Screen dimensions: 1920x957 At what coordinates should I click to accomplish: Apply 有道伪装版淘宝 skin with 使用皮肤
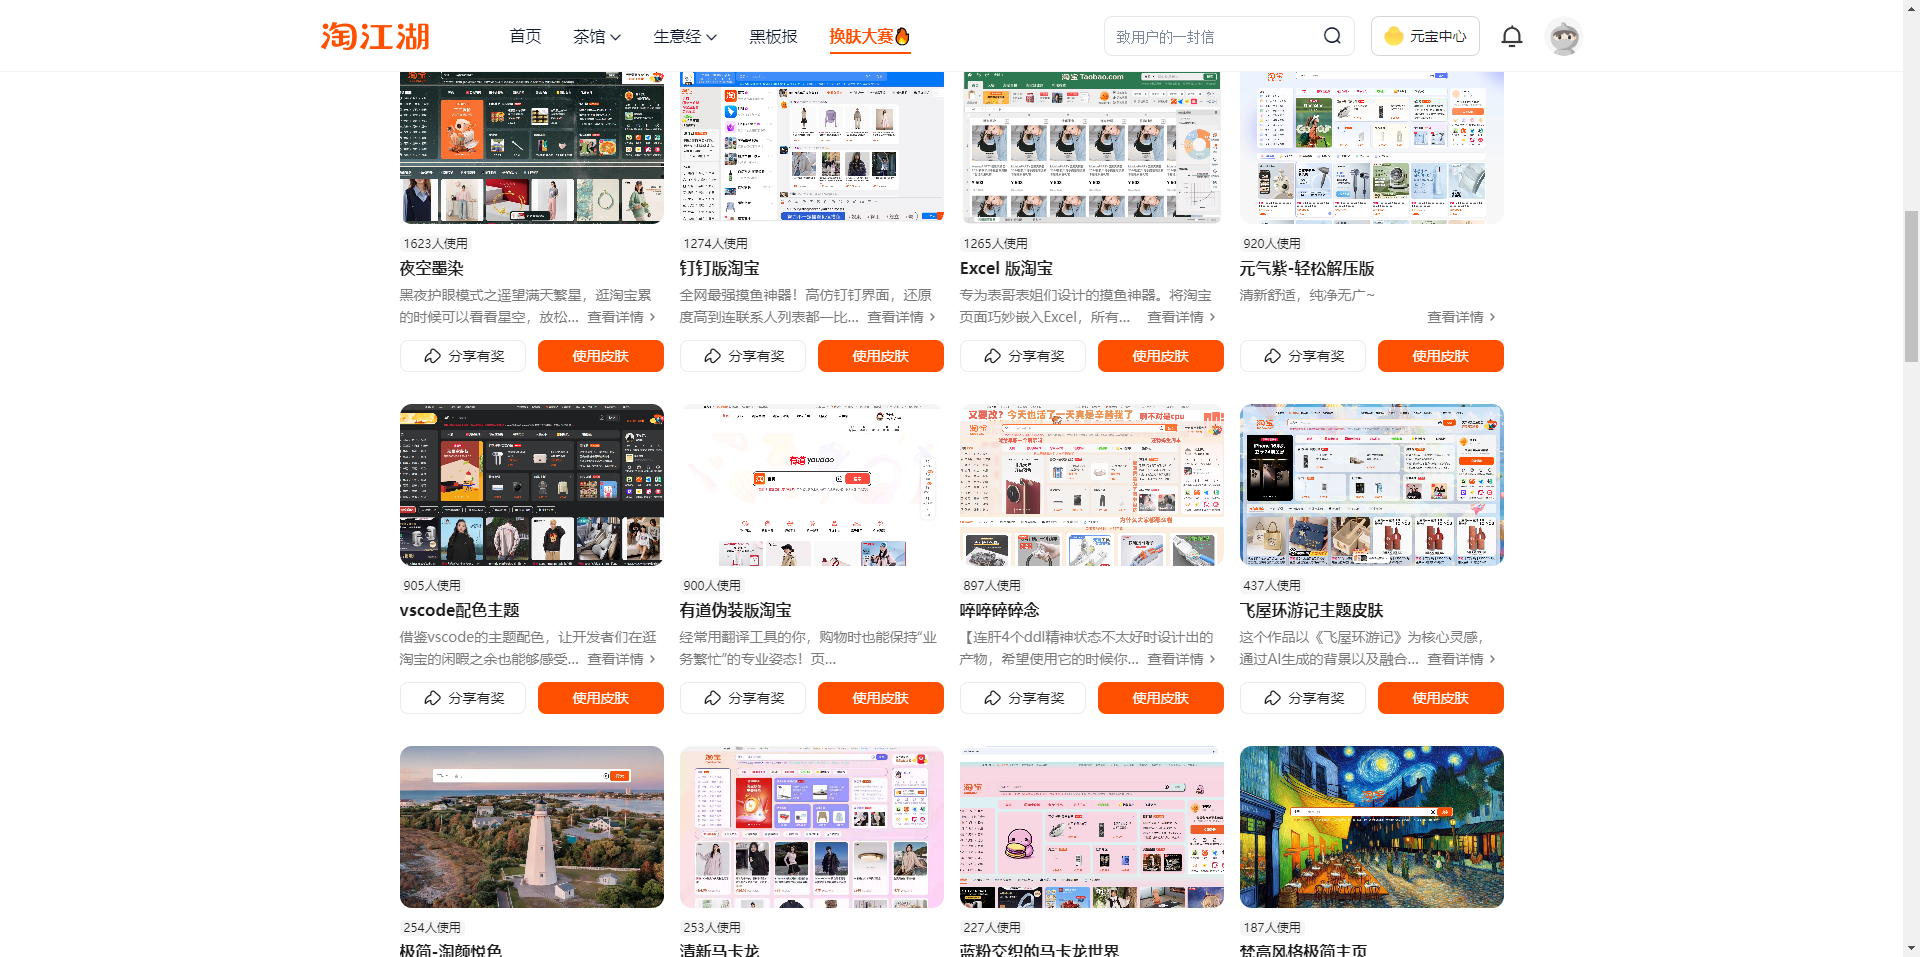point(881,698)
